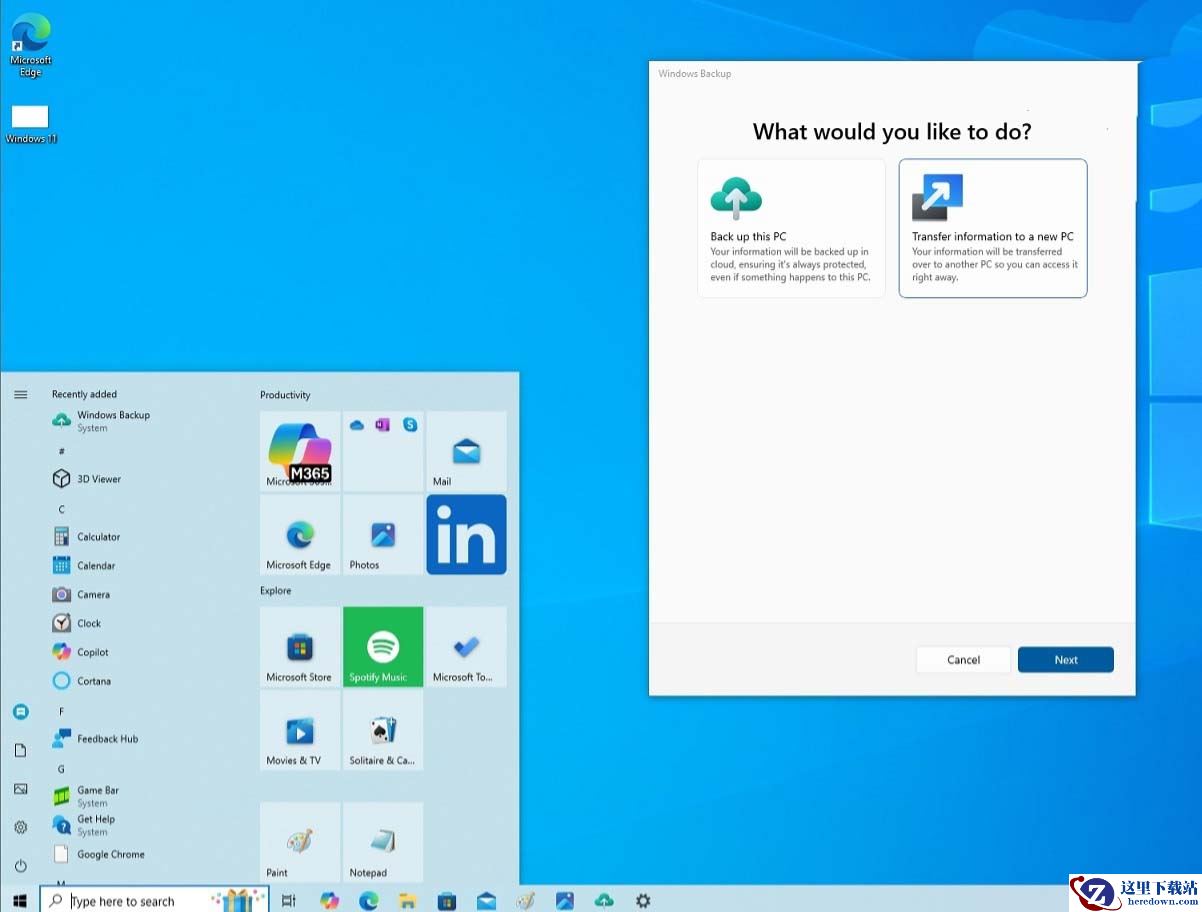Open Task View on the taskbar
This screenshot has height=912, width=1202.
[289, 900]
